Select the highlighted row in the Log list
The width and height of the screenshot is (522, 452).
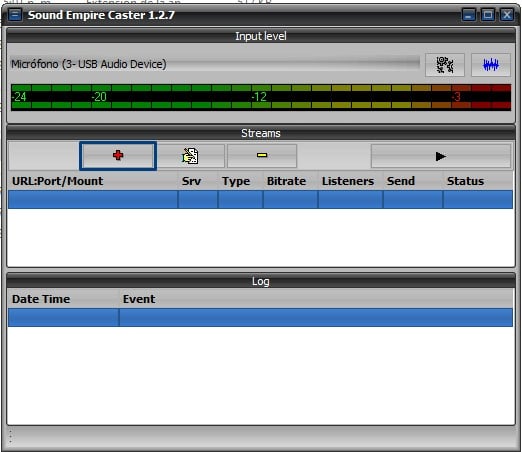pos(260,317)
